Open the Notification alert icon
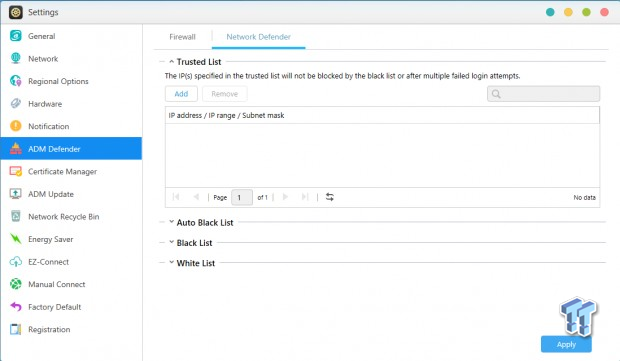The image size is (620, 361). (16, 126)
